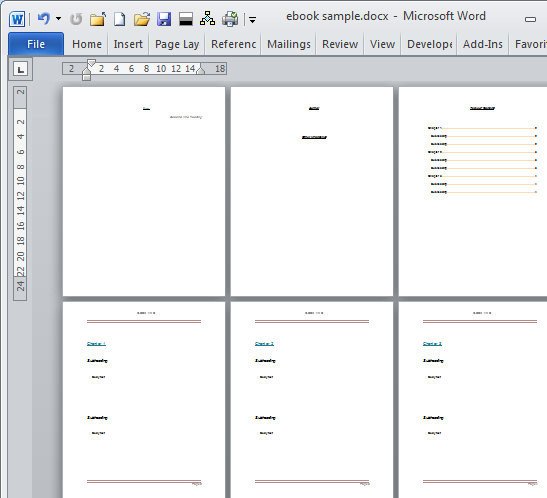Click the printer icon with green check

point(230,19)
